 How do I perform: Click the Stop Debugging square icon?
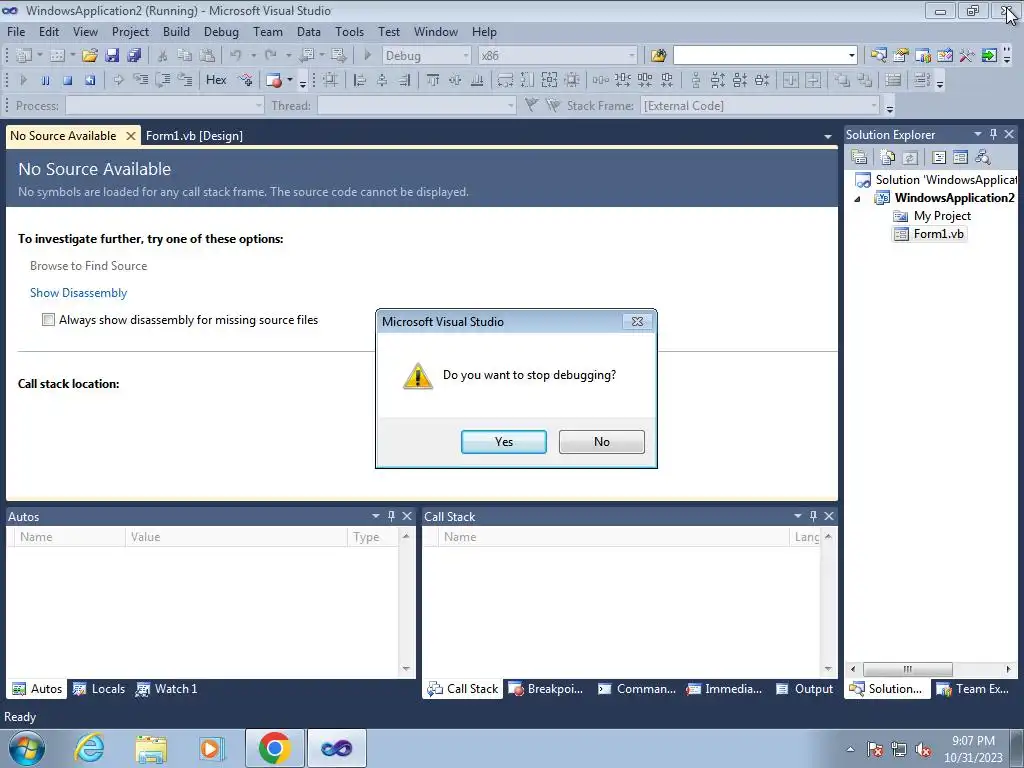(x=67, y=80)
